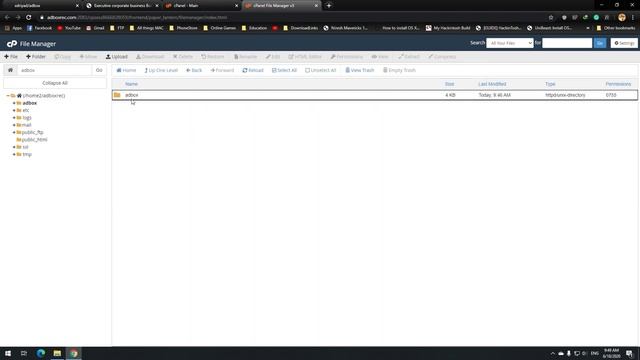Screen dimensions: 640x360
Task: Sort by the Type column header
Action: (550, 84)
